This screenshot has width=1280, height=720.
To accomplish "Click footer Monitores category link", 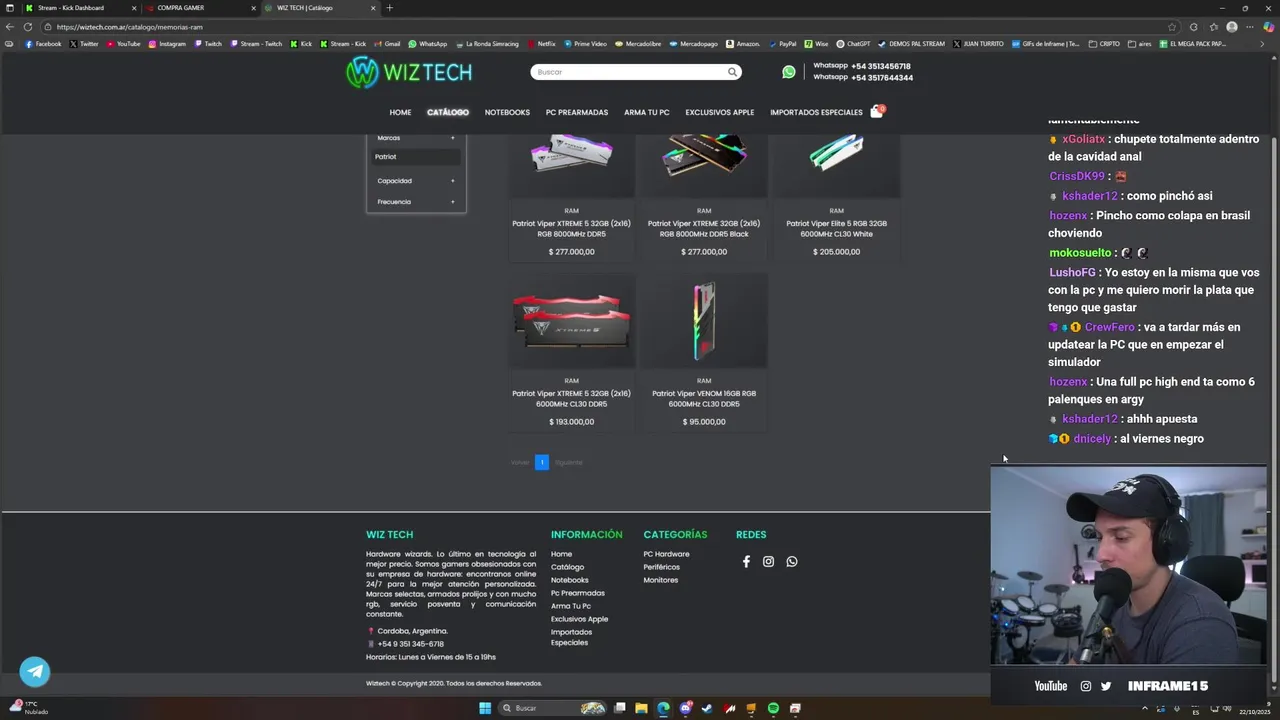I will (x=660, y=580).
